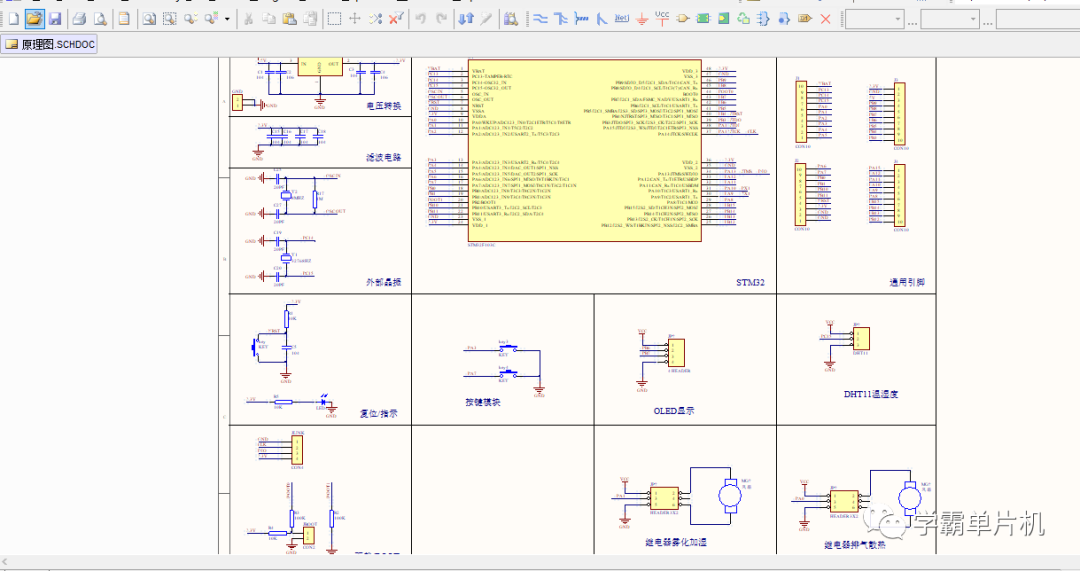Select the Place Bus Entry tool
Viewport: 1080px width, 571px height.
coord(601,19)
